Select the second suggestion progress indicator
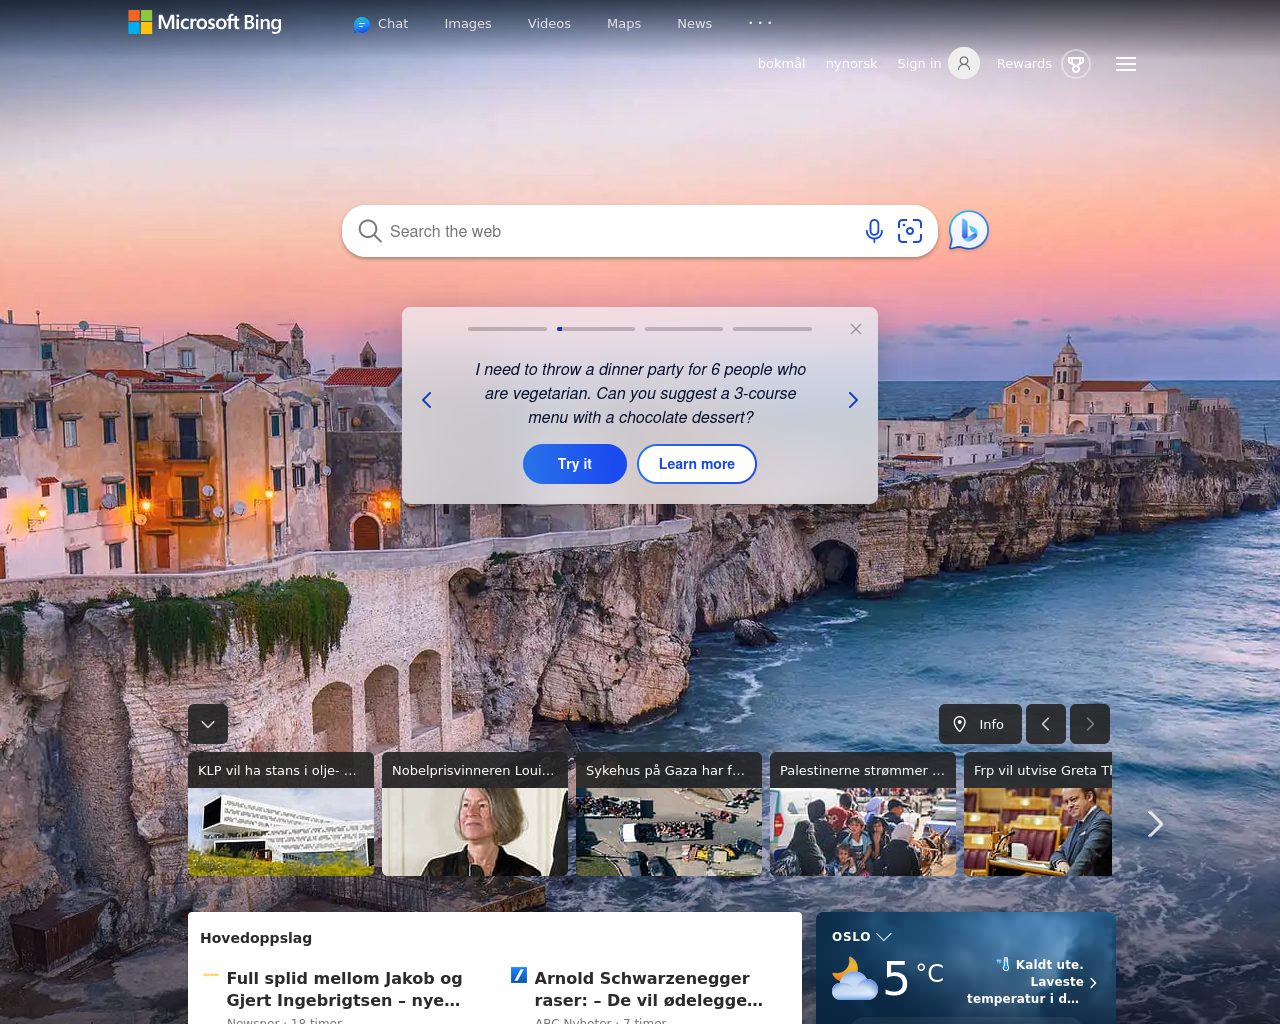This screenshot has height=1024, width=1280. (596, 329)
